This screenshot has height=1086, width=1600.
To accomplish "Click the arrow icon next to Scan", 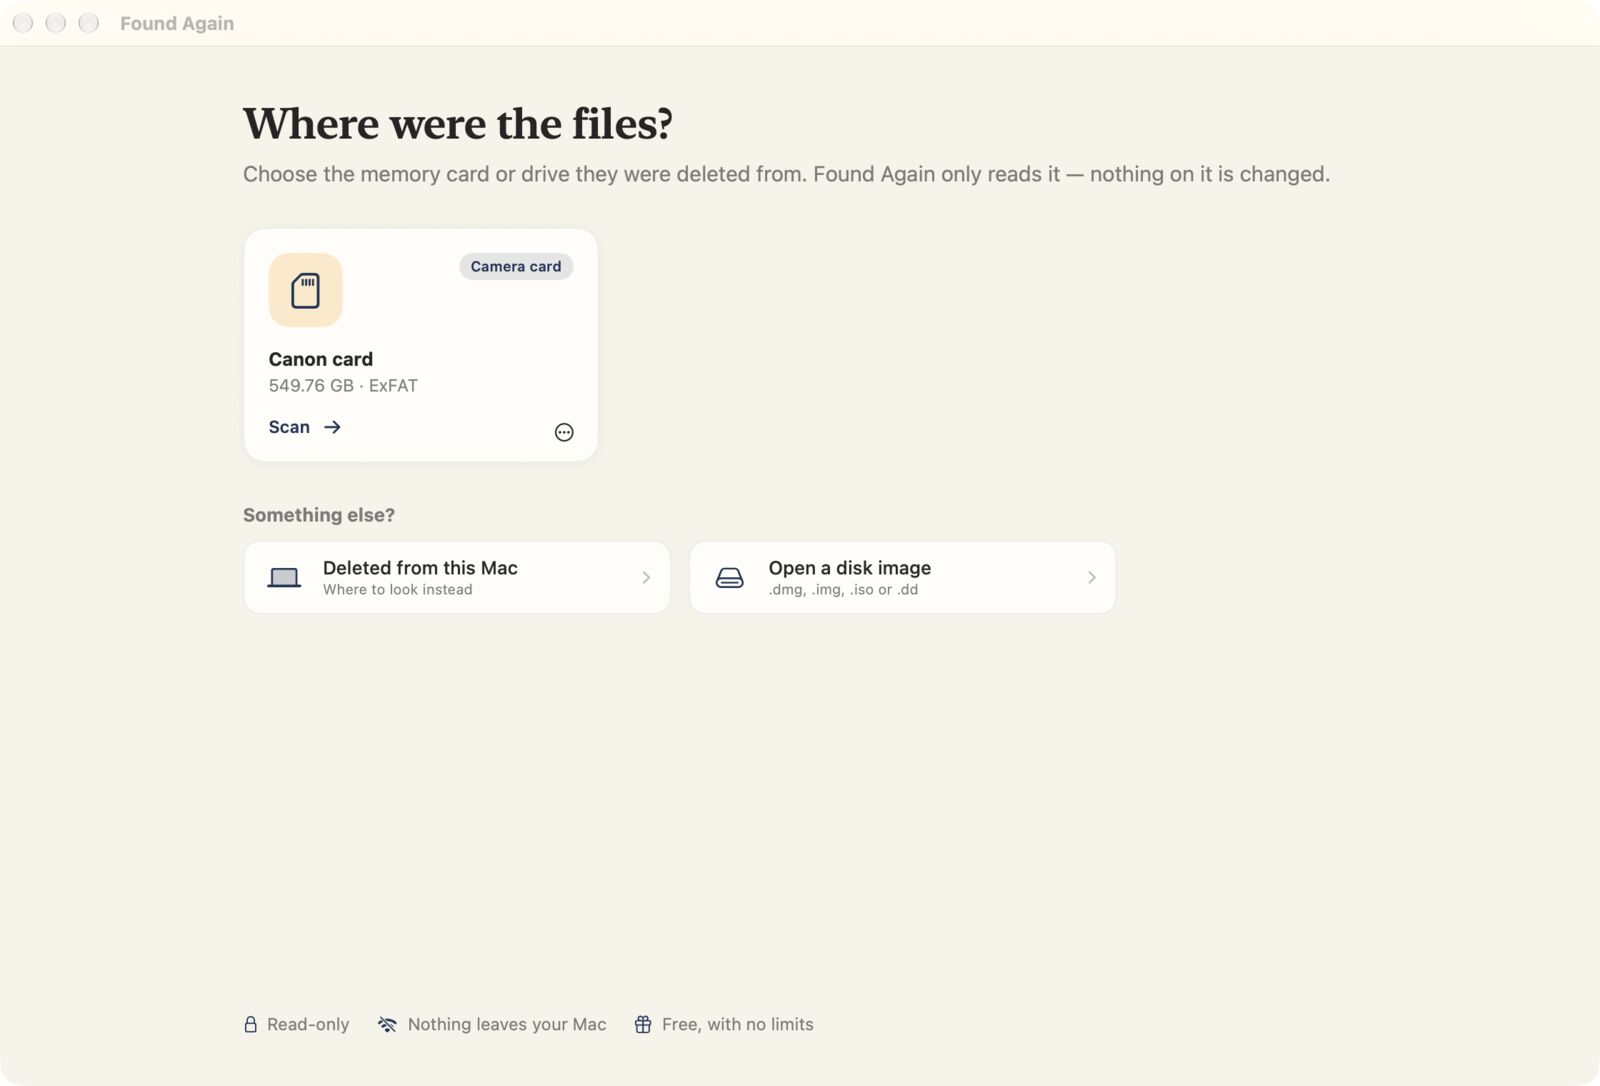I will (332, 427).
